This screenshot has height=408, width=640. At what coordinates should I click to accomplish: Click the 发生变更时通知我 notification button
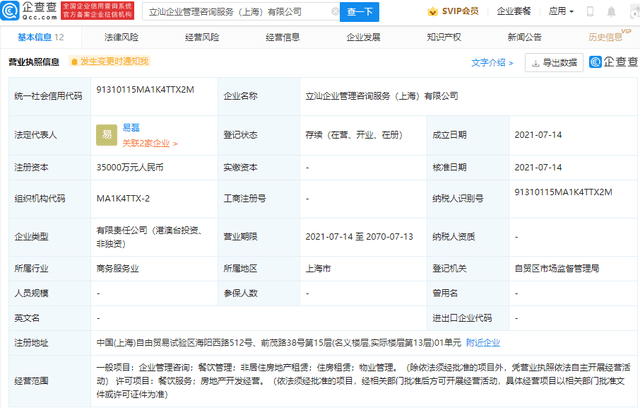coord(109,62)
